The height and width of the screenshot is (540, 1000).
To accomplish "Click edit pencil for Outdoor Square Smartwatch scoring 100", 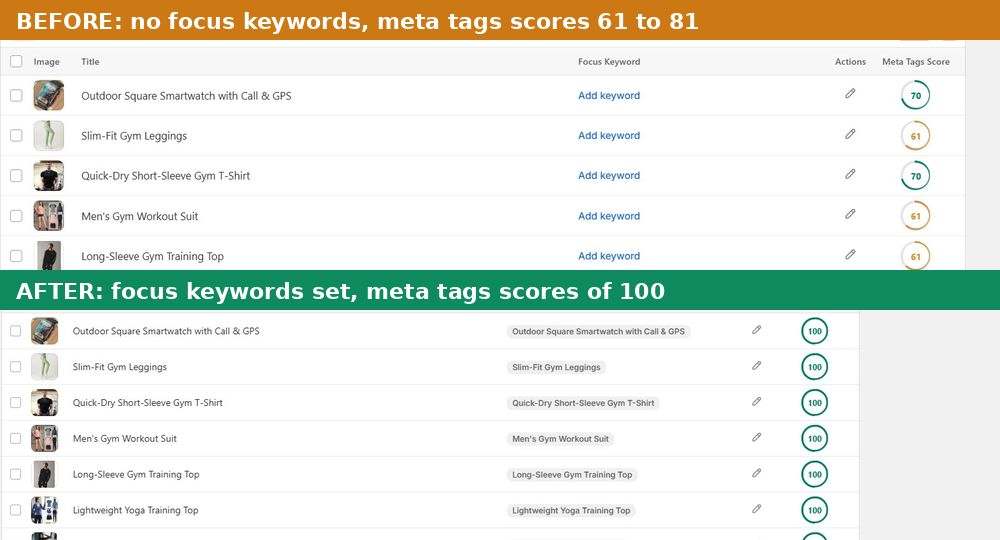I will [x=756, y=330].
